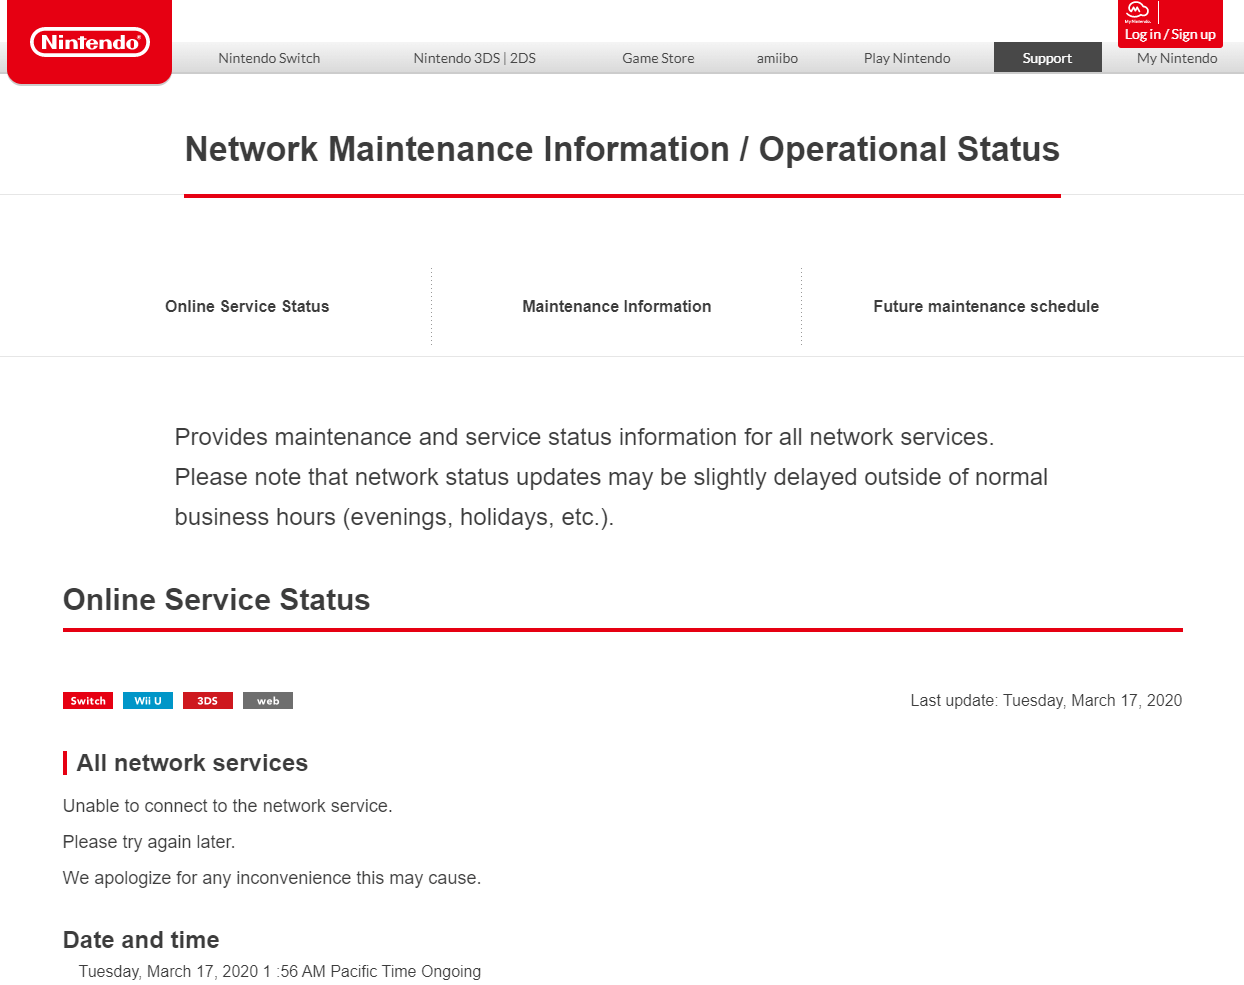Visit the Play Nintendo section
This screenshot has height=985, width=1244.
(907, 58)
